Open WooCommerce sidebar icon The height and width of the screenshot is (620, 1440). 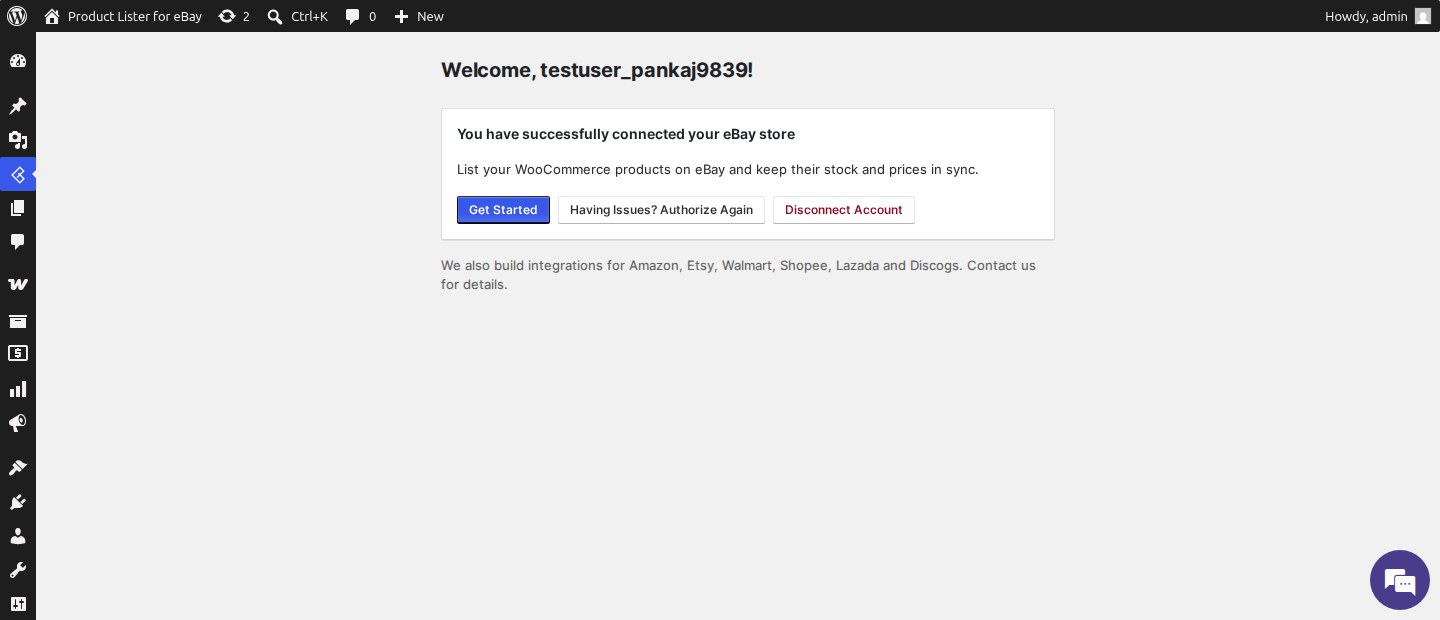[18, 285]
